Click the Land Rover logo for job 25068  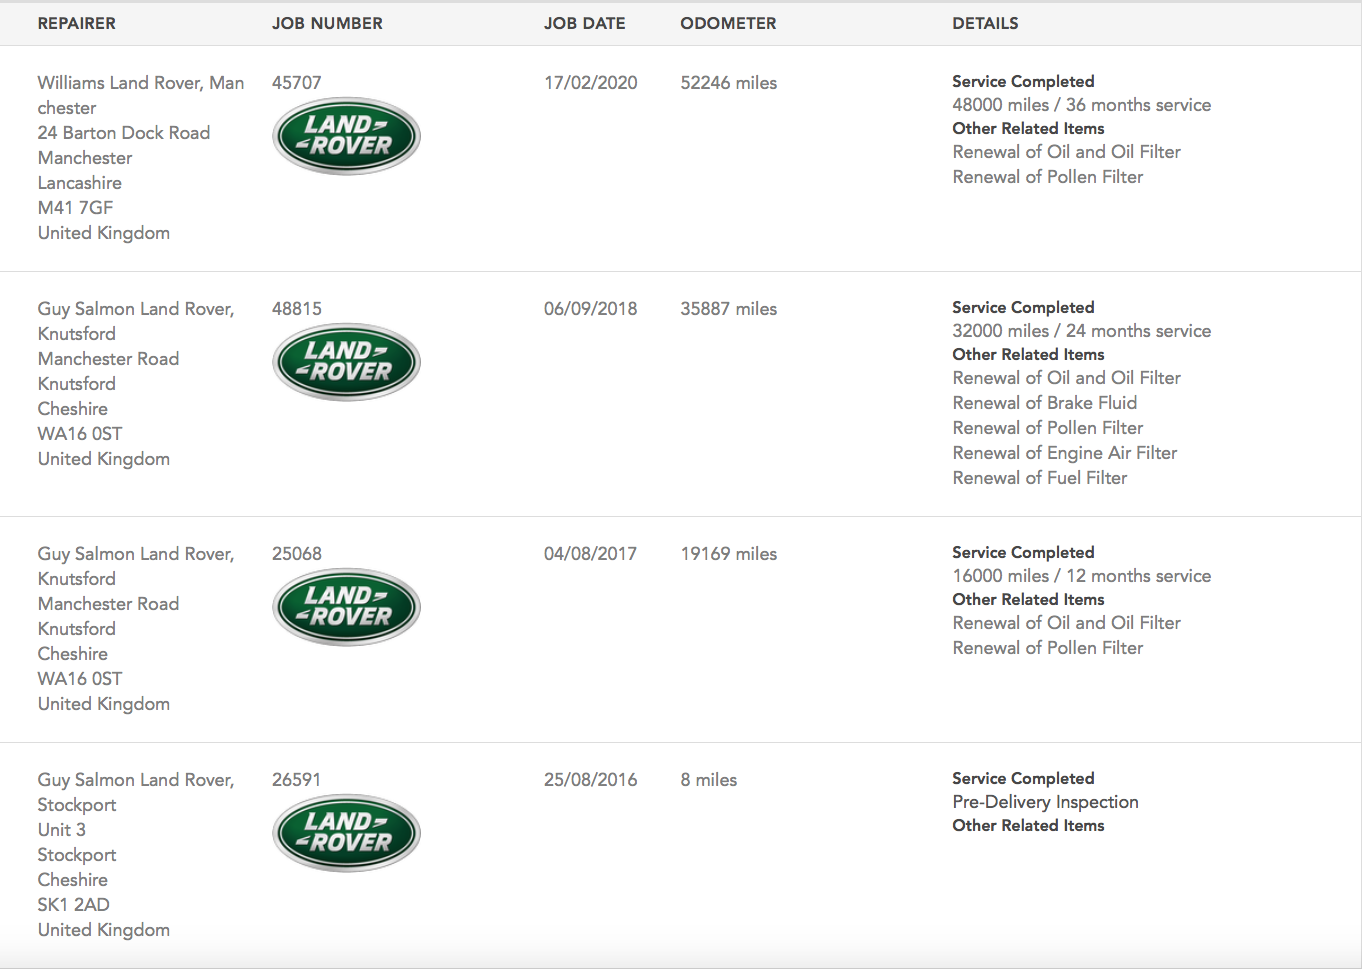tap(346, 607)
